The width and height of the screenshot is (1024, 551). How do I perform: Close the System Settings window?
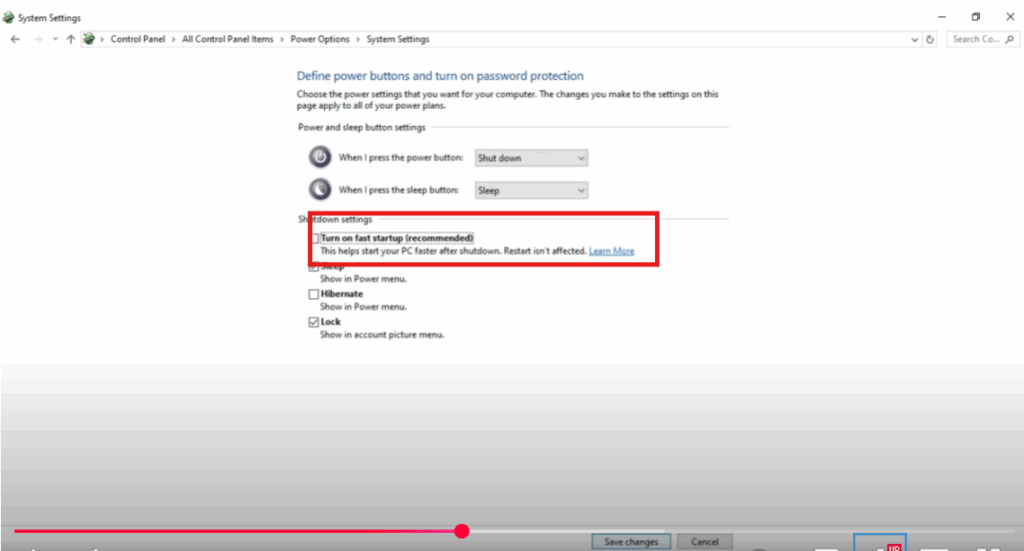click(1010, 17)
